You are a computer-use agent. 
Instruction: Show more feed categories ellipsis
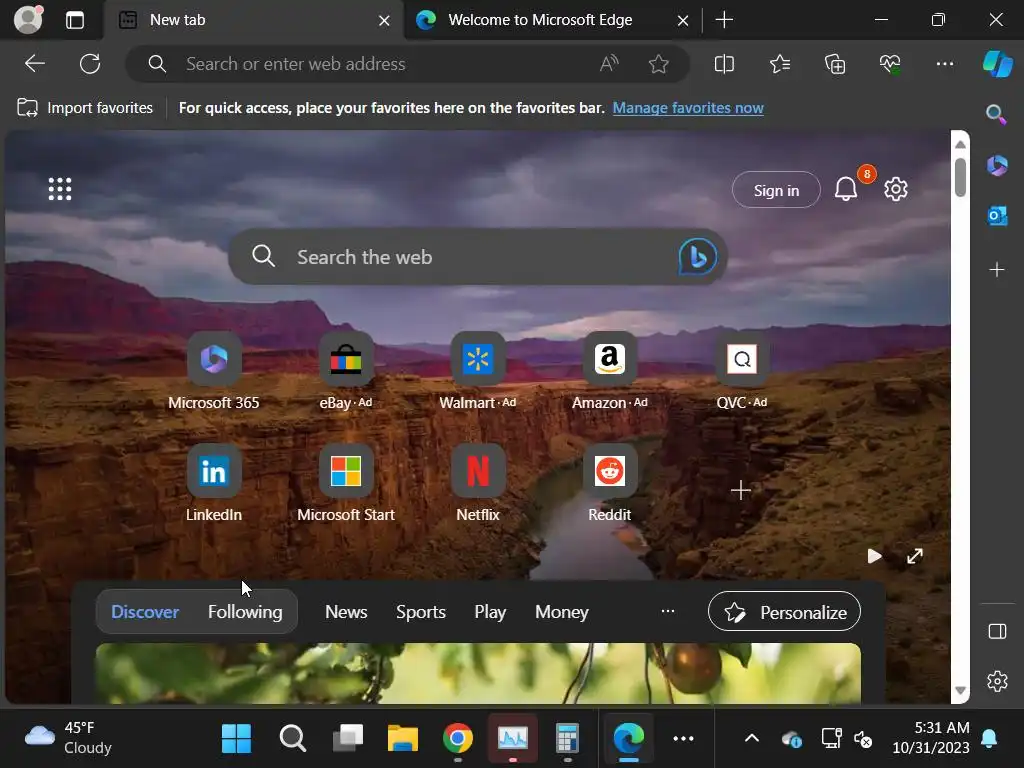667,611
